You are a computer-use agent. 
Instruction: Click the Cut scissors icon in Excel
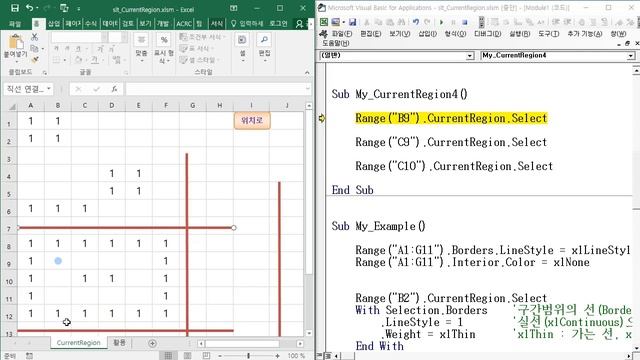tap(35, 38)
